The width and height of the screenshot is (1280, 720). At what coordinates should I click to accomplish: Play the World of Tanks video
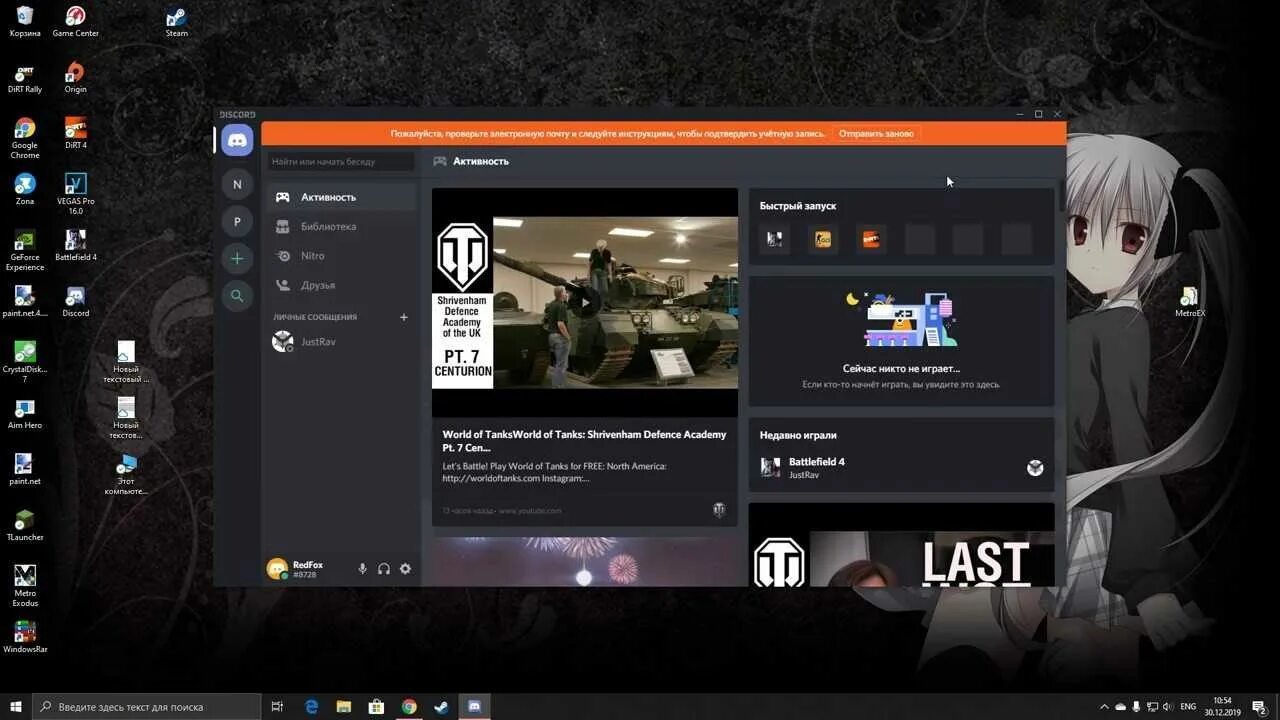pyautogui.click(x=585, y=302)
